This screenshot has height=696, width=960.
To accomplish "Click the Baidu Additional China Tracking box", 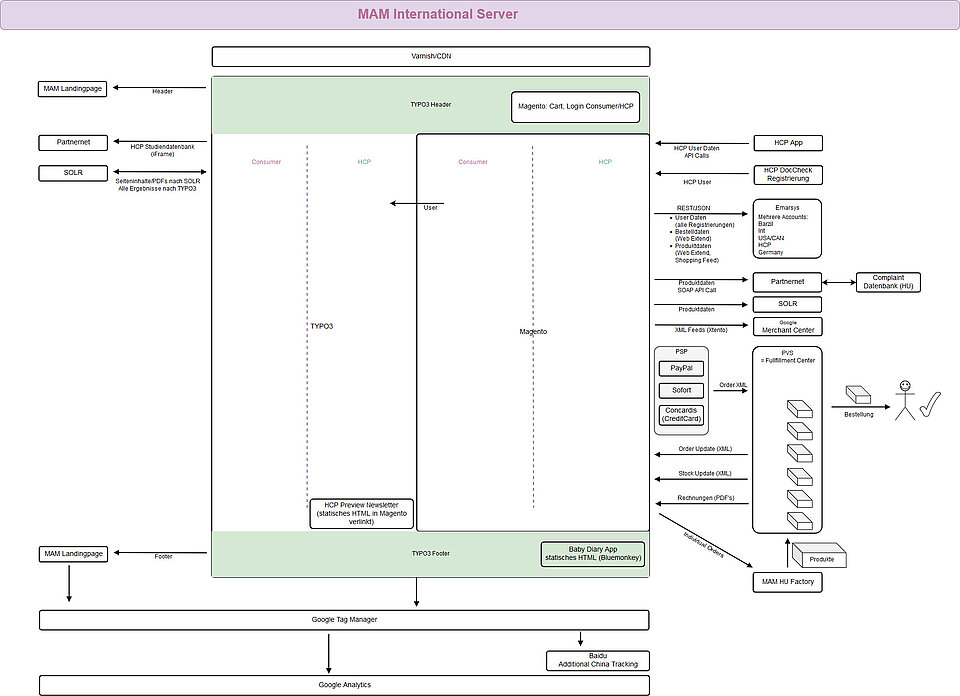I will 597,661.
